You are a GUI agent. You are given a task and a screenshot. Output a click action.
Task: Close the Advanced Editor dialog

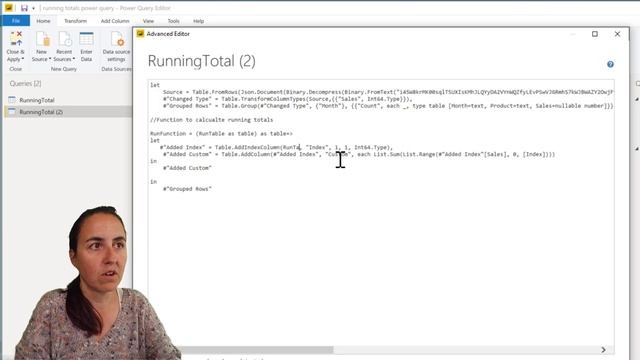617,34
